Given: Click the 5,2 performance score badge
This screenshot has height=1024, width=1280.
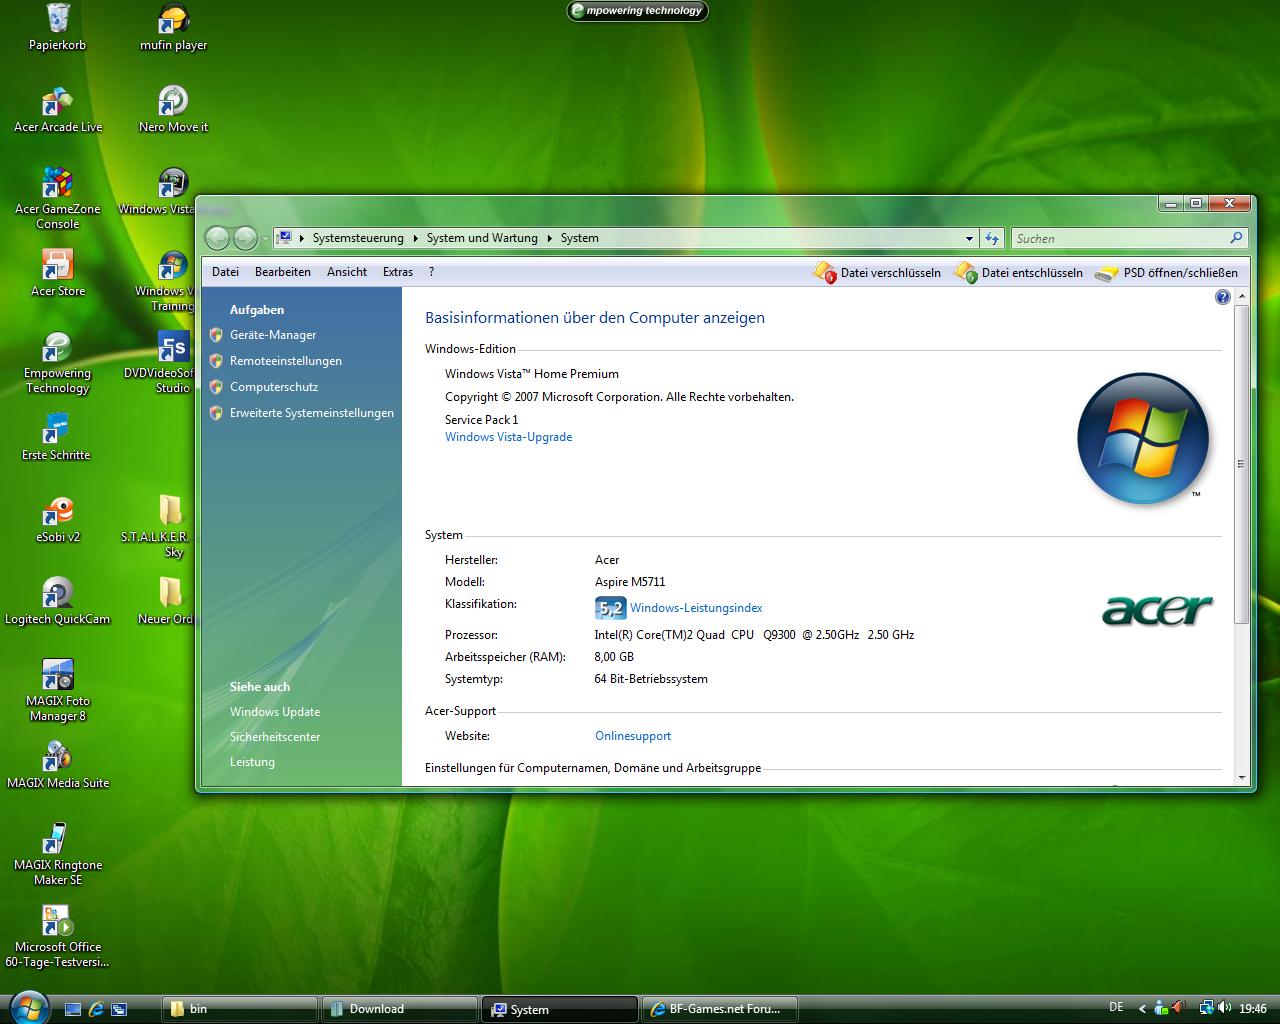Looking at the screenshot, I should click(610, 608).
